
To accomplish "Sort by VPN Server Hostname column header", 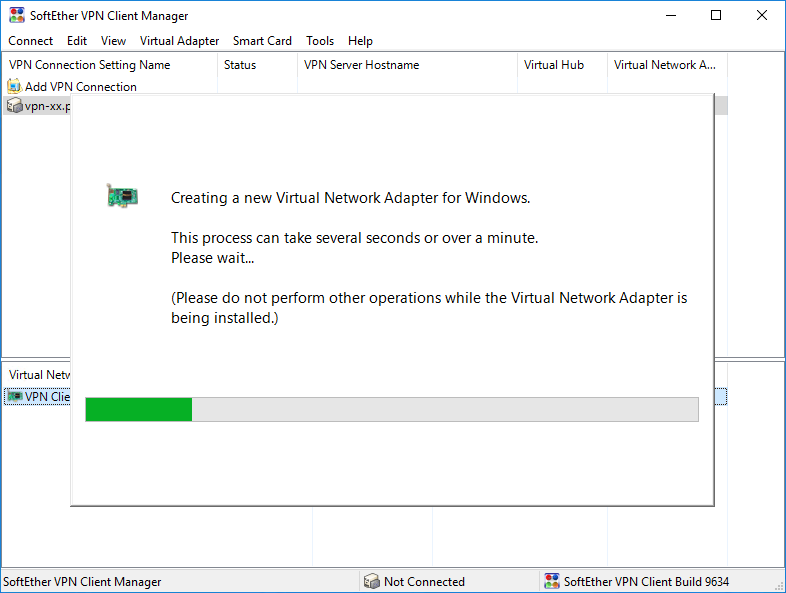I will tap(407, 65).
